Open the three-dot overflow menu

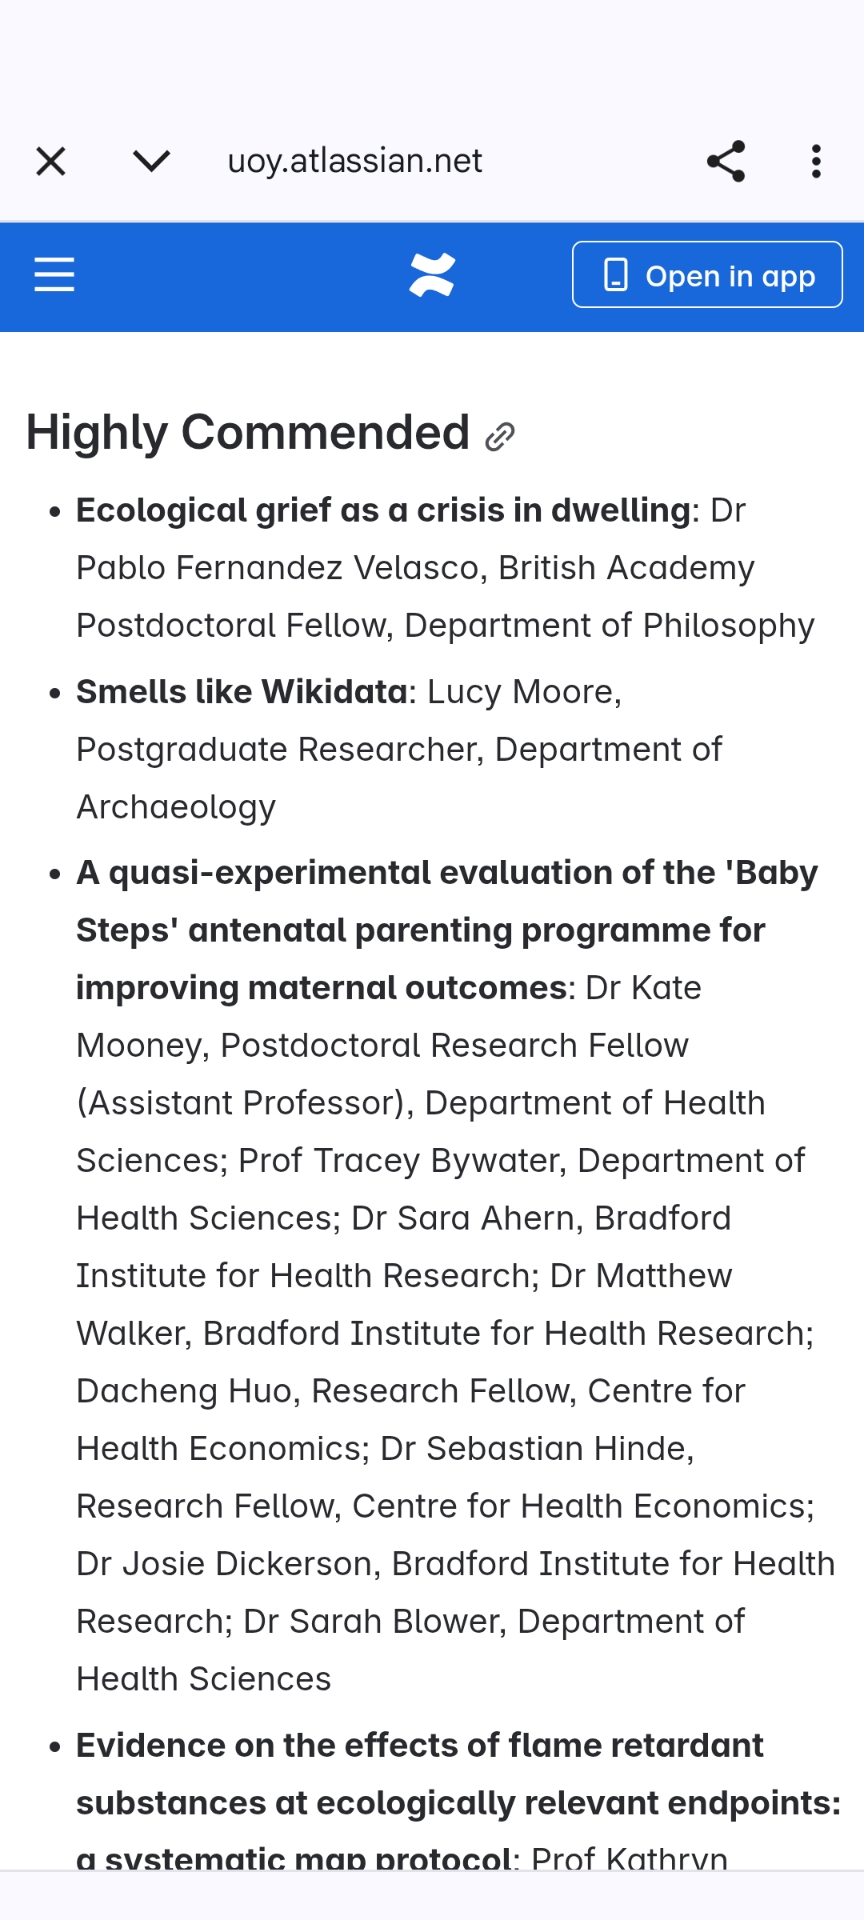(x=816, y=161)
